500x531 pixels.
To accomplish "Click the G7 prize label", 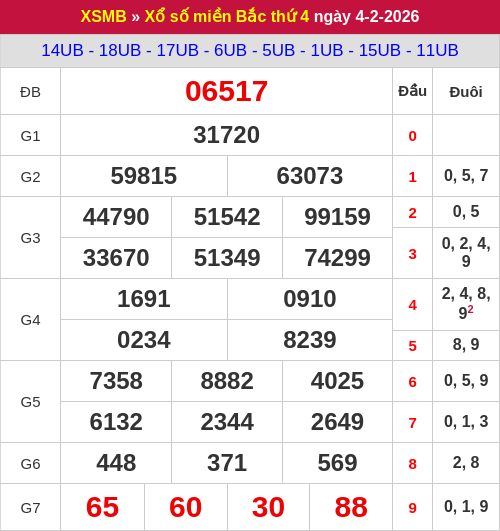I will tap(30, 508).
